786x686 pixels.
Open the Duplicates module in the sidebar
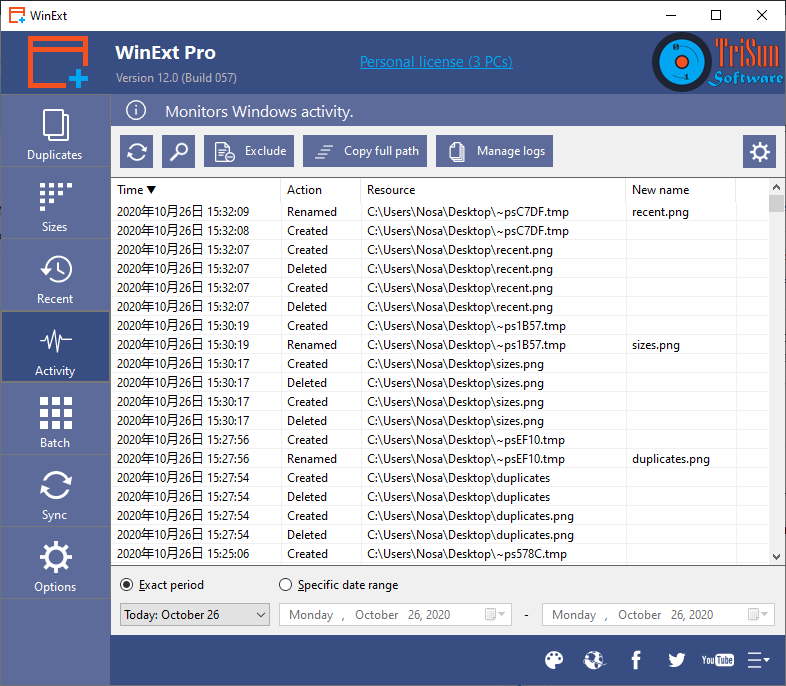click(55, 131)
